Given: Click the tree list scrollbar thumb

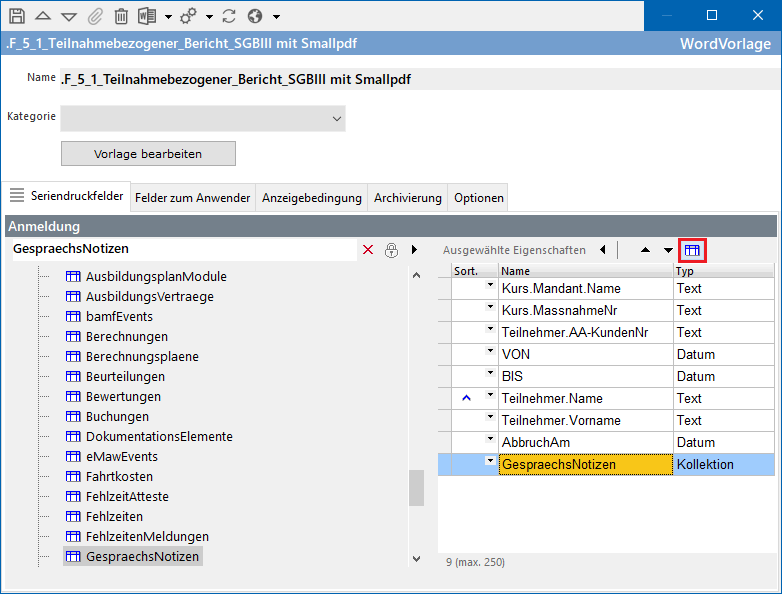Looking at the screenshot, I should (416, 488).
